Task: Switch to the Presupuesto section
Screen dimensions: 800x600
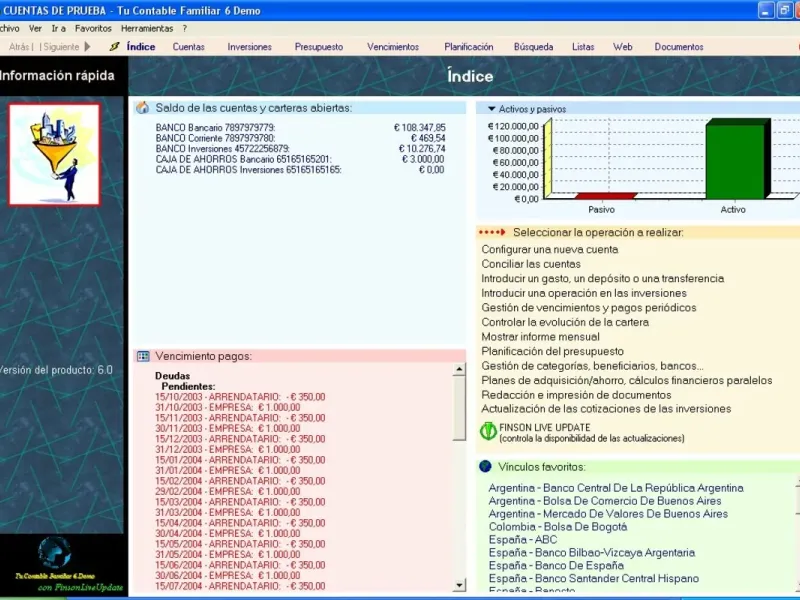Action: pos(319,47)
